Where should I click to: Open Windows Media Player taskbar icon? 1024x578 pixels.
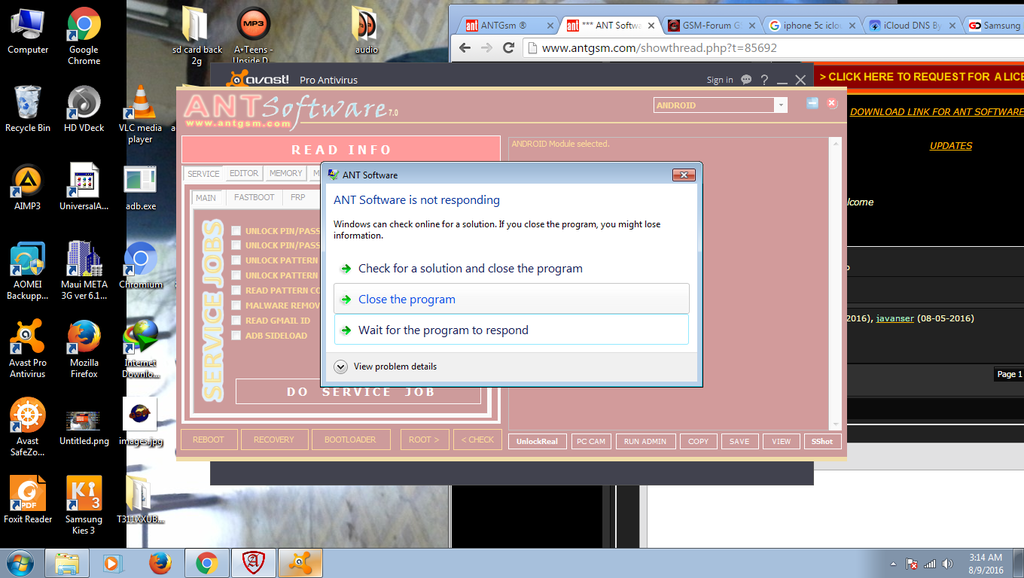point(112,563)
